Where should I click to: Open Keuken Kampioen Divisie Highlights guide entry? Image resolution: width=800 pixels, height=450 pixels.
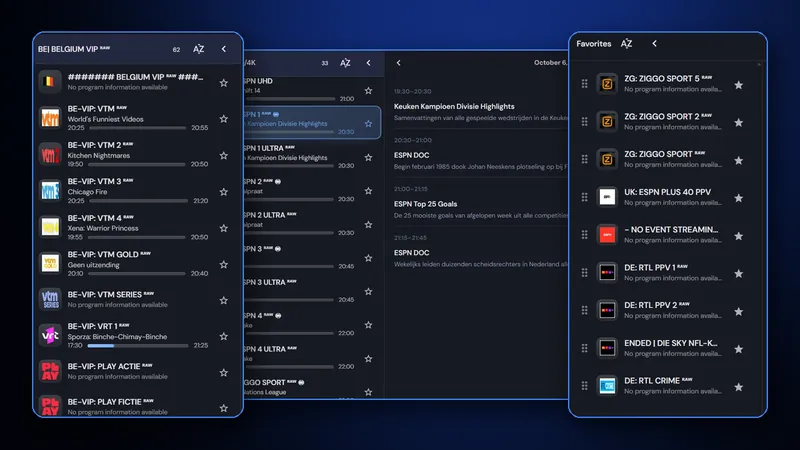point(480,106)
